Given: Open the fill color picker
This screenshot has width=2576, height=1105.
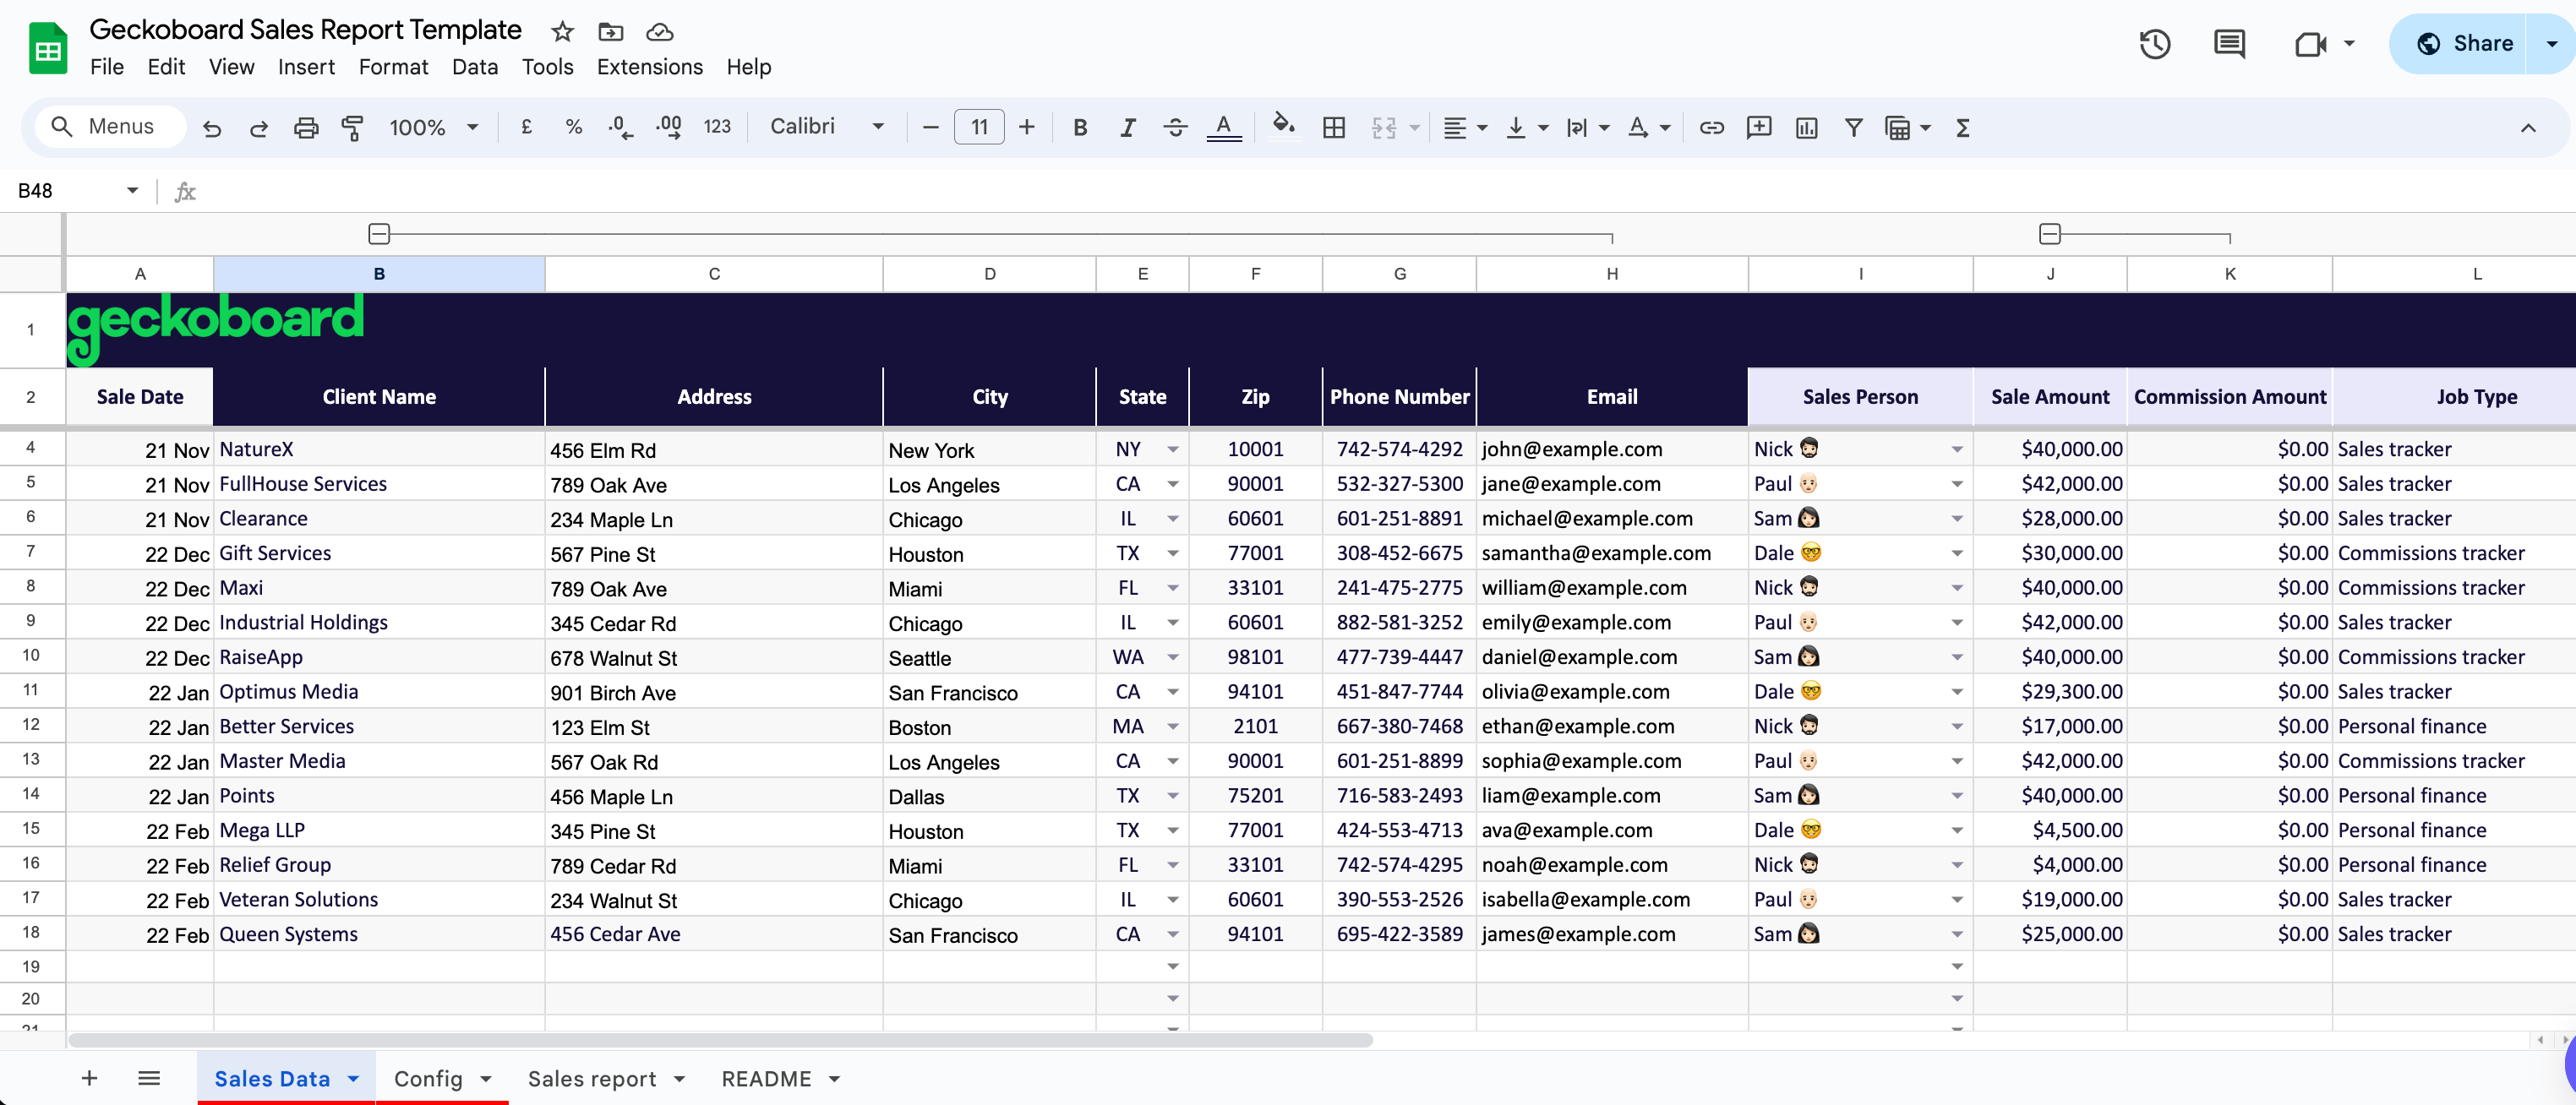Looking at the screenshot, I should 1283,127.
